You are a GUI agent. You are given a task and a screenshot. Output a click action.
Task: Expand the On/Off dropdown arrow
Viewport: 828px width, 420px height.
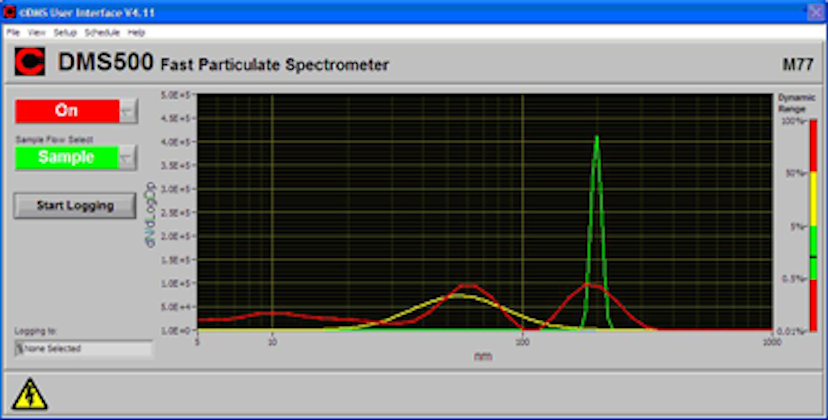[128, 111]
